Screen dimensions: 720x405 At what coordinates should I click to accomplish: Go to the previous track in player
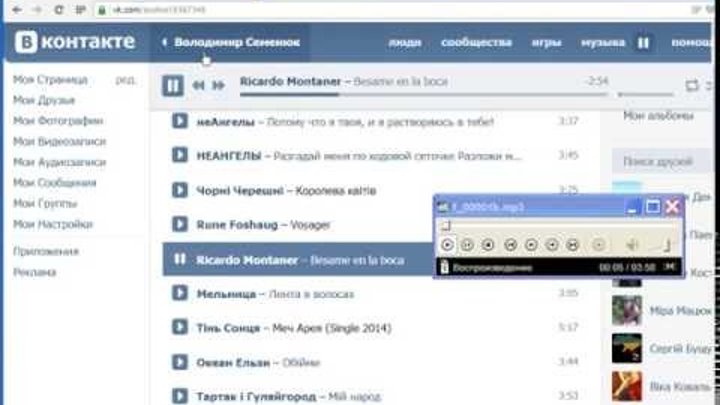click(198, 86)
